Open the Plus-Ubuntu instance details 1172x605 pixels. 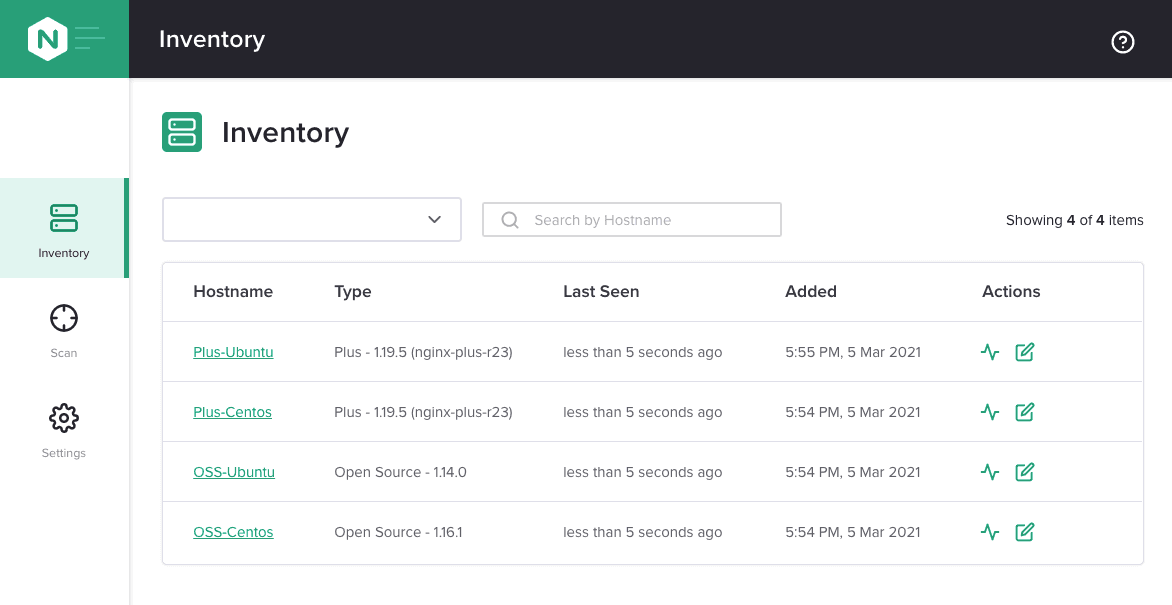[233, 352]
